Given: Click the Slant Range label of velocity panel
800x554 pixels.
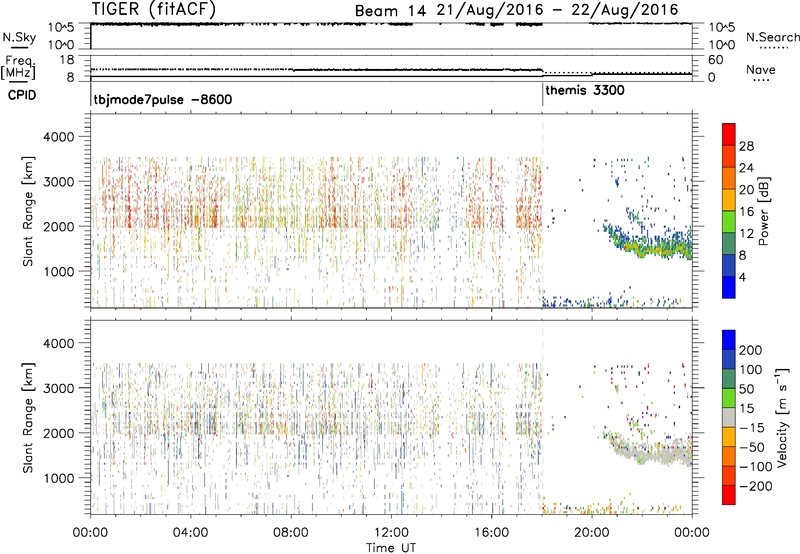Looking at the screenshot, I should click(x=28, y=418).
